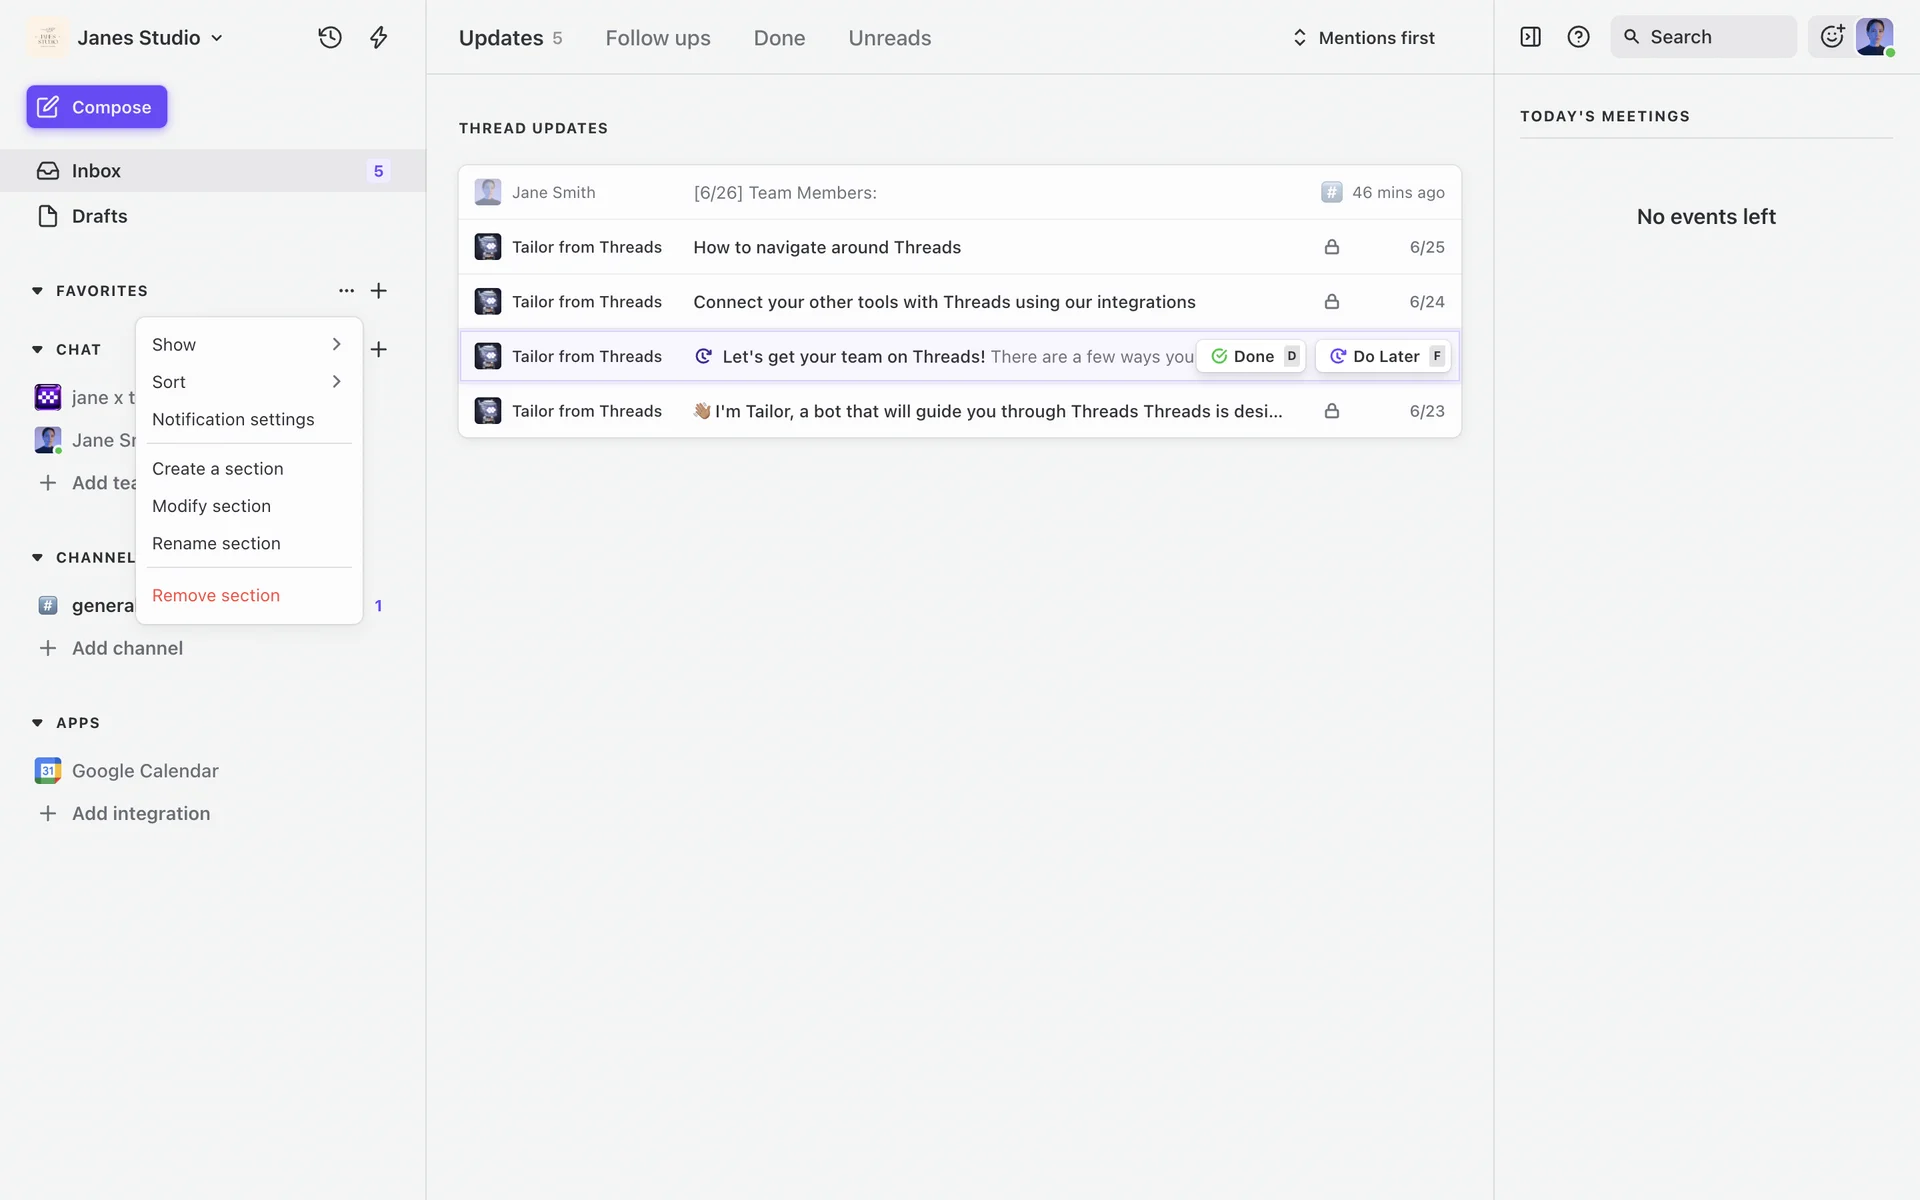This screenshot has width=1920, height=1200.
Task: Toggle the right sidebar panel icon
Action: click(x=1530, y=37)
